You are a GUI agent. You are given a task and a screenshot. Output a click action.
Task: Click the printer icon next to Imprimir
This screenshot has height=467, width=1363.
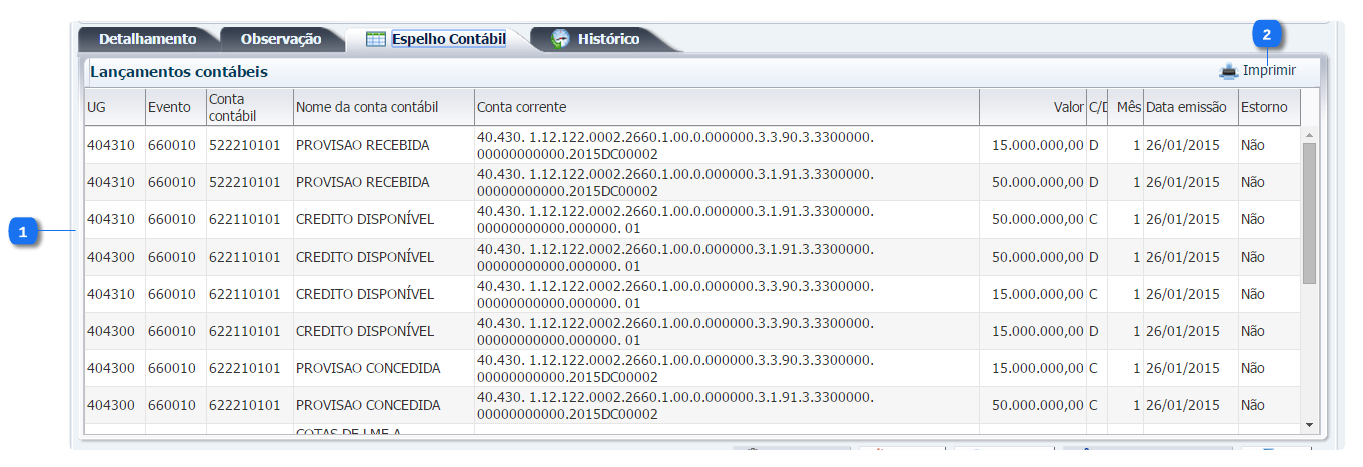(x=1228, y=71)
